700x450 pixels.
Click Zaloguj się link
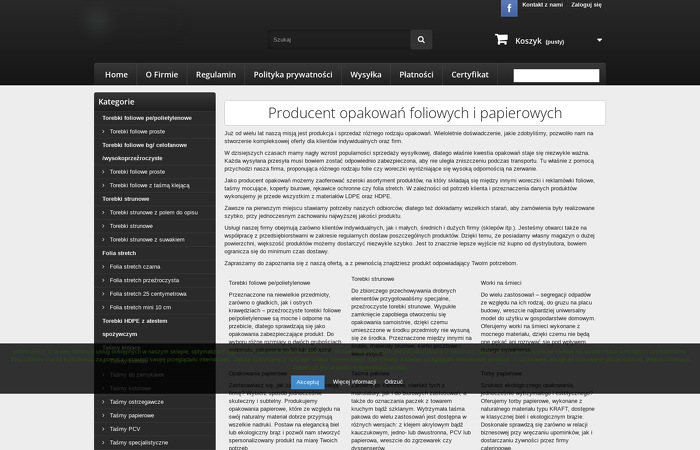coord(586,5)
